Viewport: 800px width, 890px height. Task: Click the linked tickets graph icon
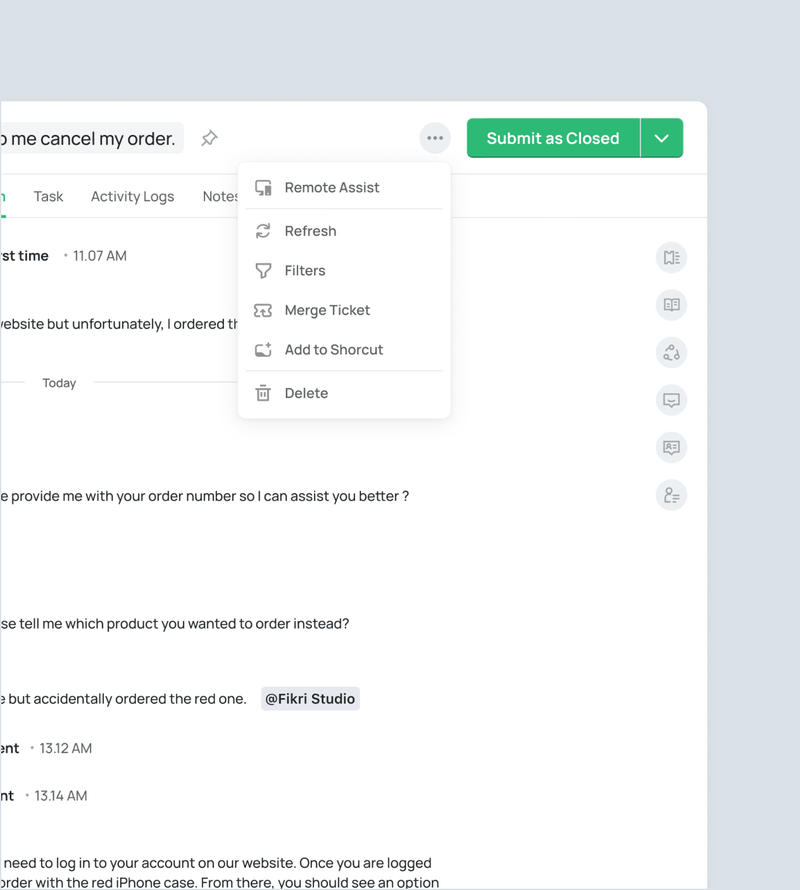(671, 352)
